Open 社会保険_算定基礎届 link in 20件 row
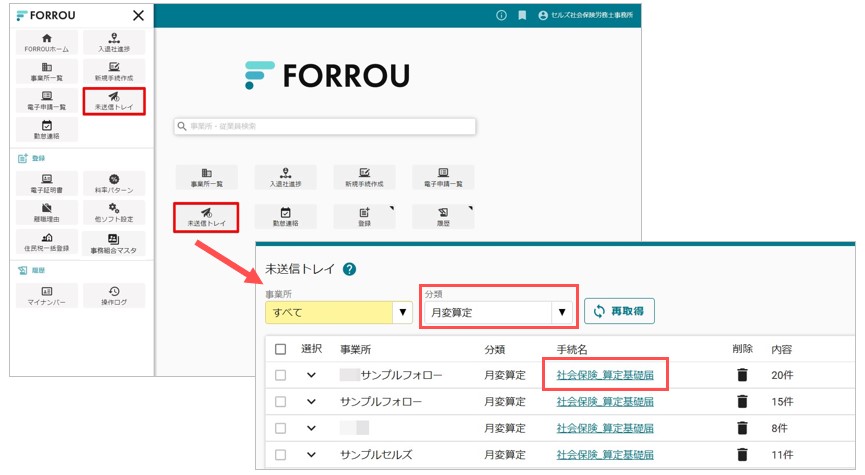The image size is (865, 475). (x=605, y=375)
